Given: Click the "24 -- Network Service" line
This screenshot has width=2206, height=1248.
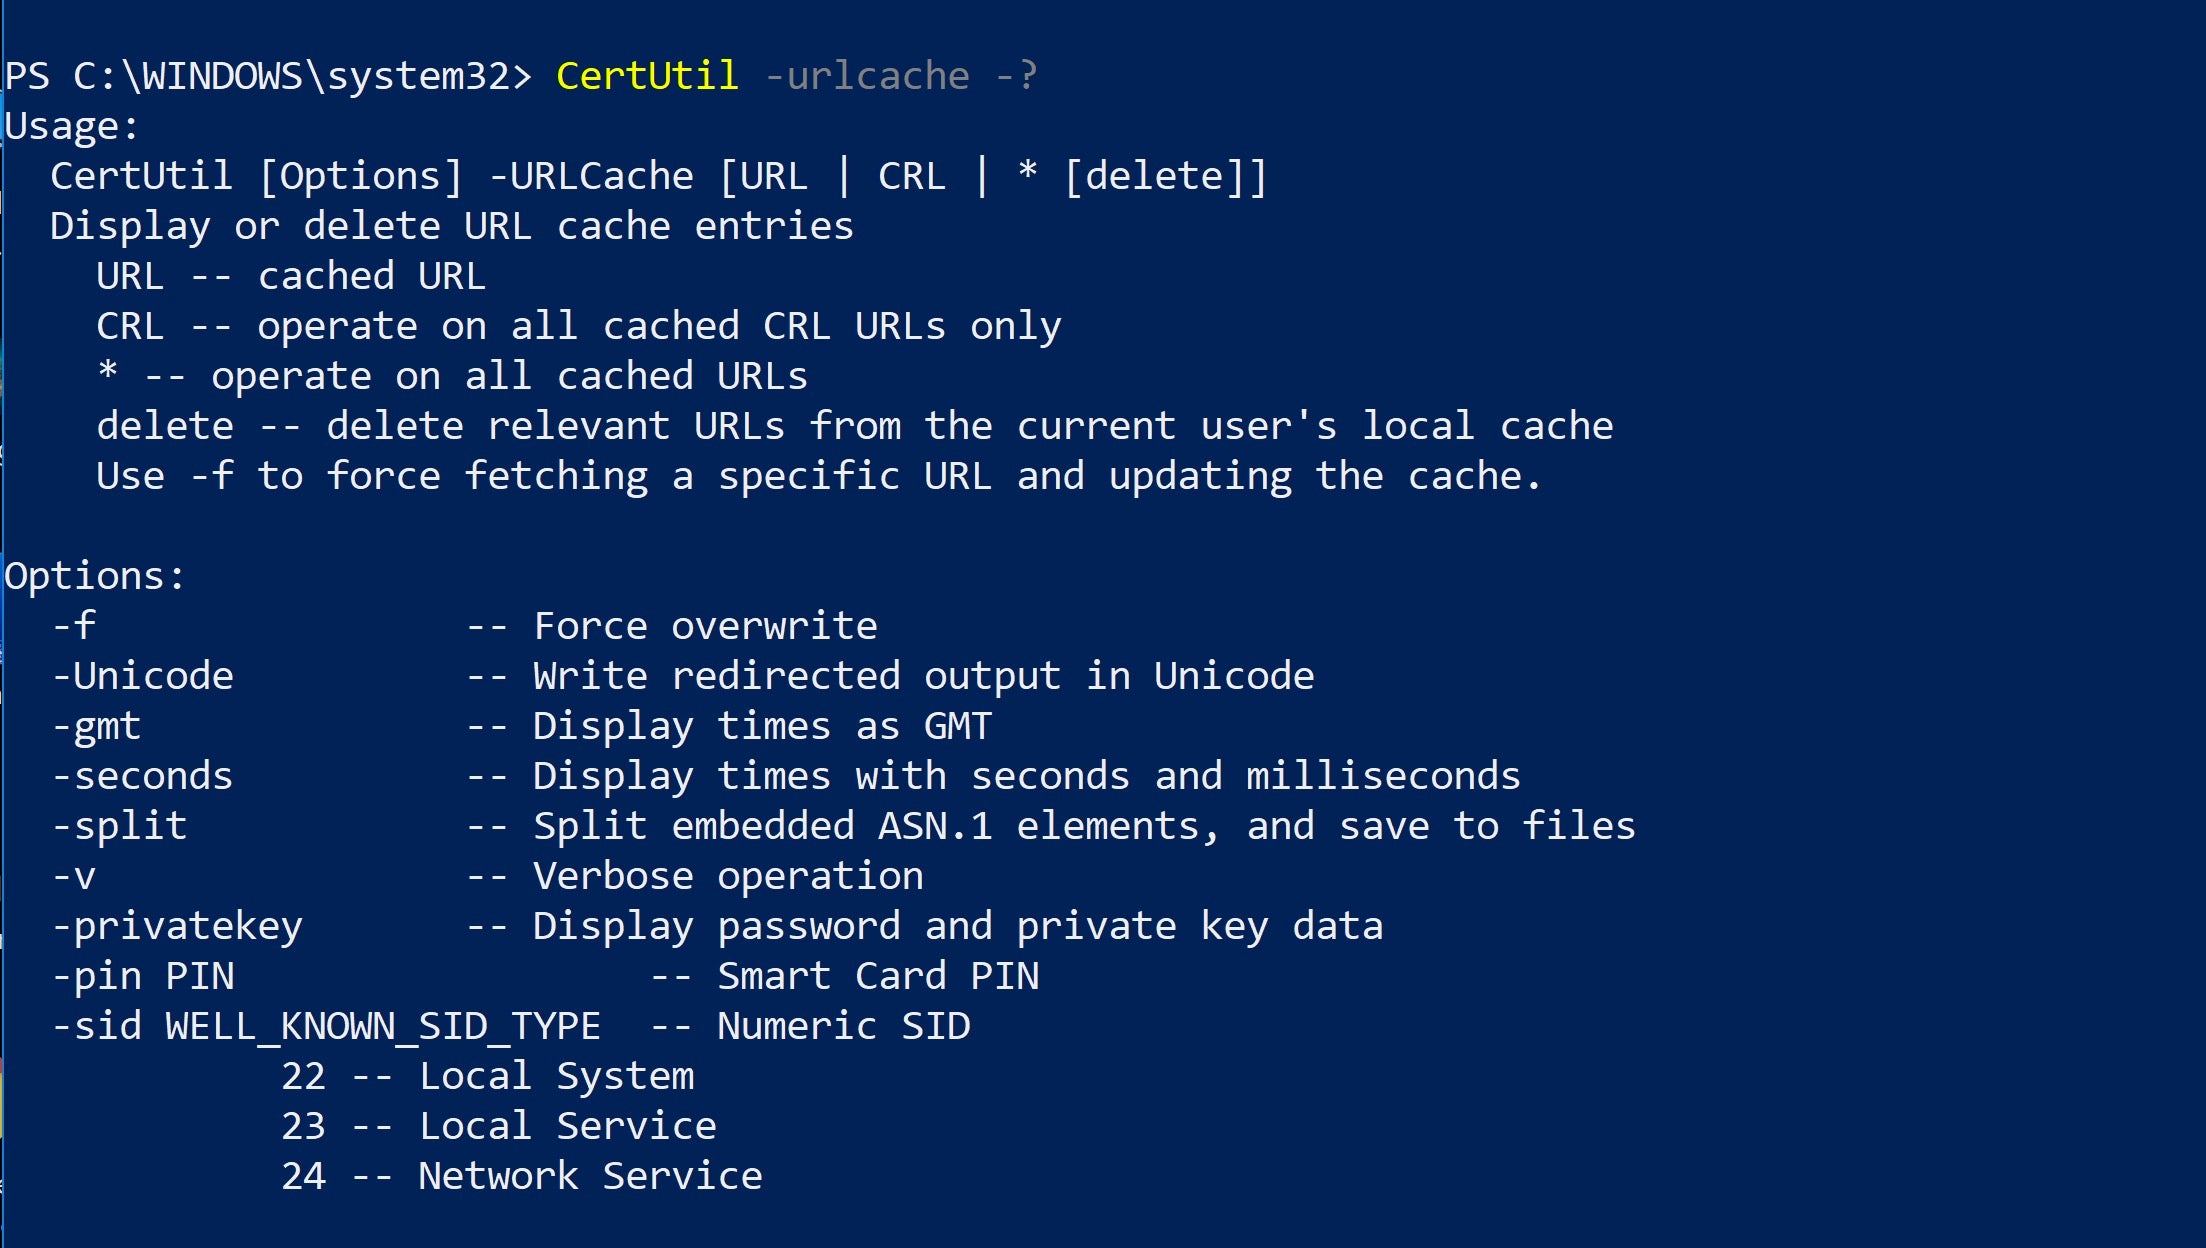Looking at the screenshot, I should 522,1176.
